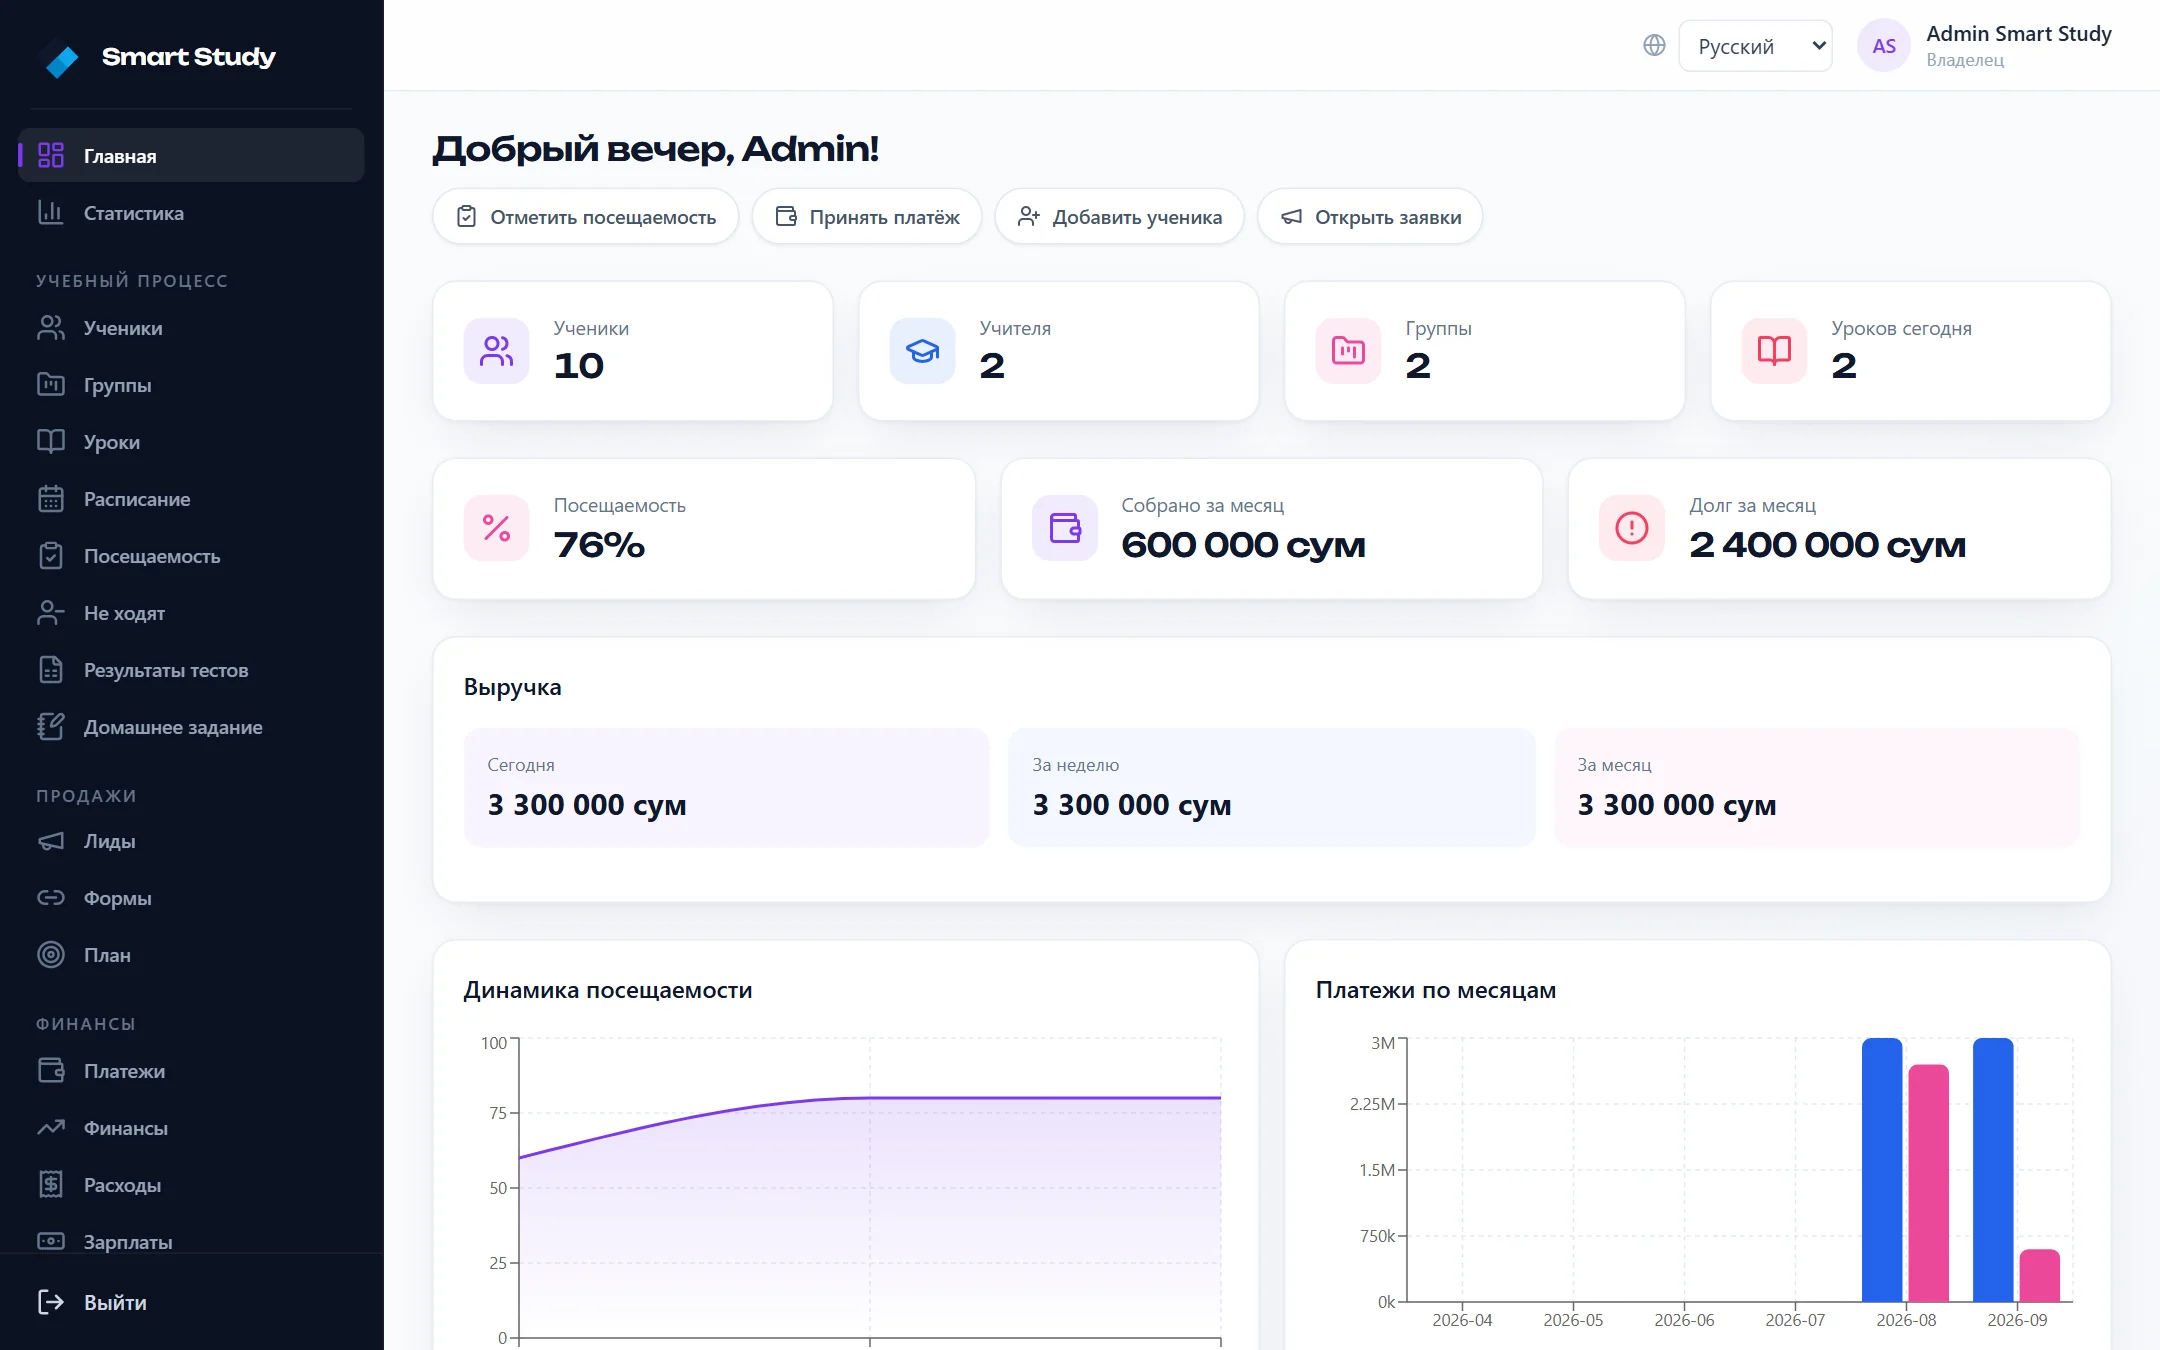Open Результаты тестов document icon
Image resolution: width=2160 pixels, height=1350 pixels.
coord(51,670)
